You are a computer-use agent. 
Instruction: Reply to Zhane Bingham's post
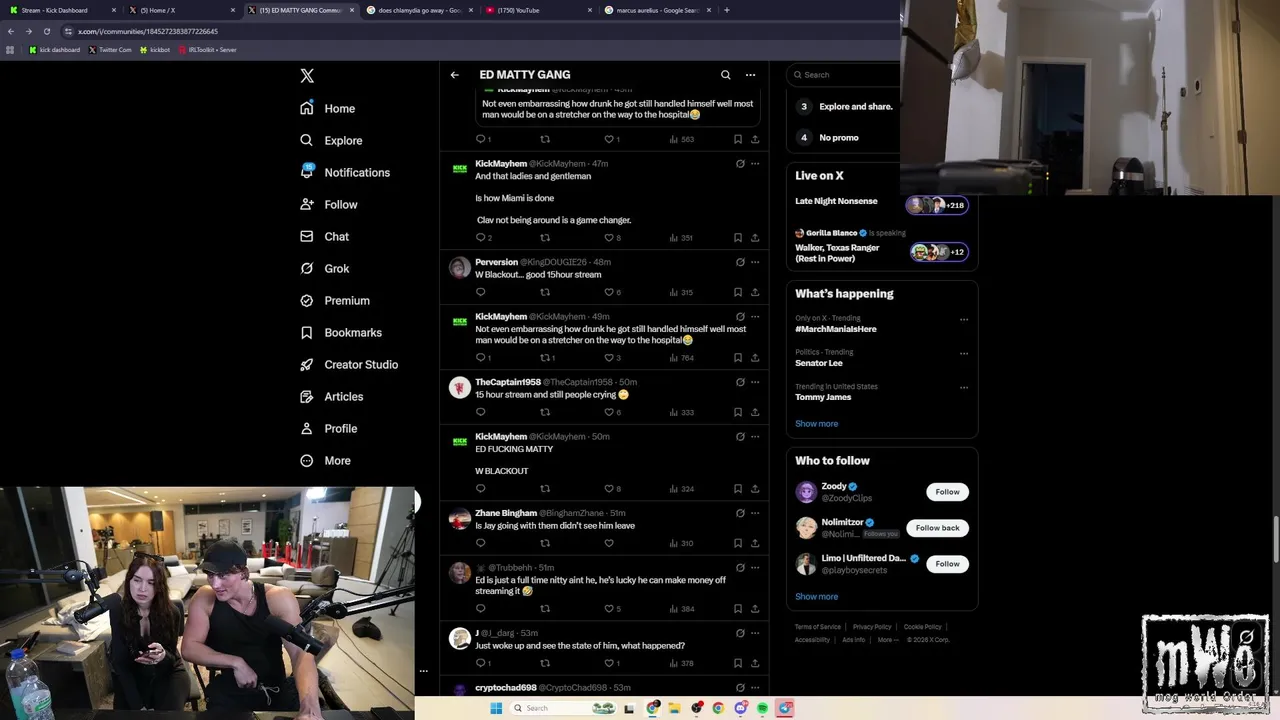[480, 543]
